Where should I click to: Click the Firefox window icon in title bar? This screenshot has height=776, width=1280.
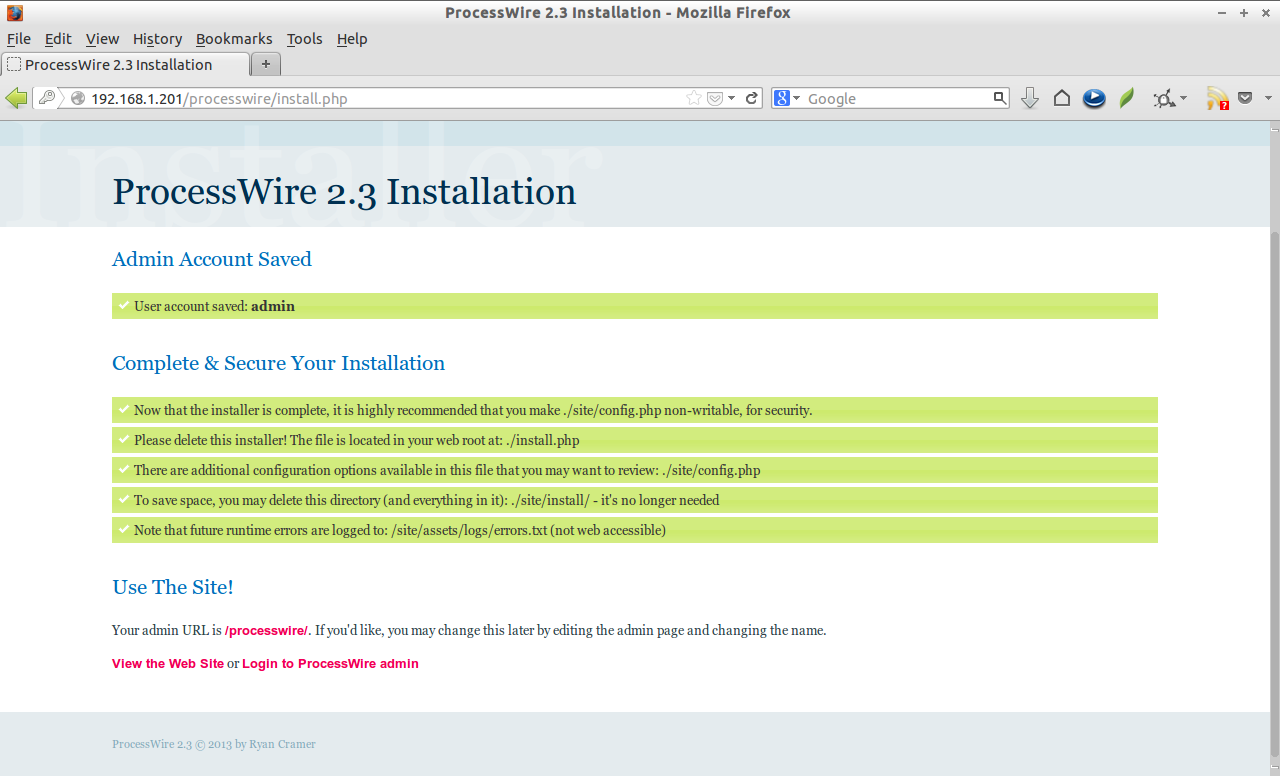point(14,13)
